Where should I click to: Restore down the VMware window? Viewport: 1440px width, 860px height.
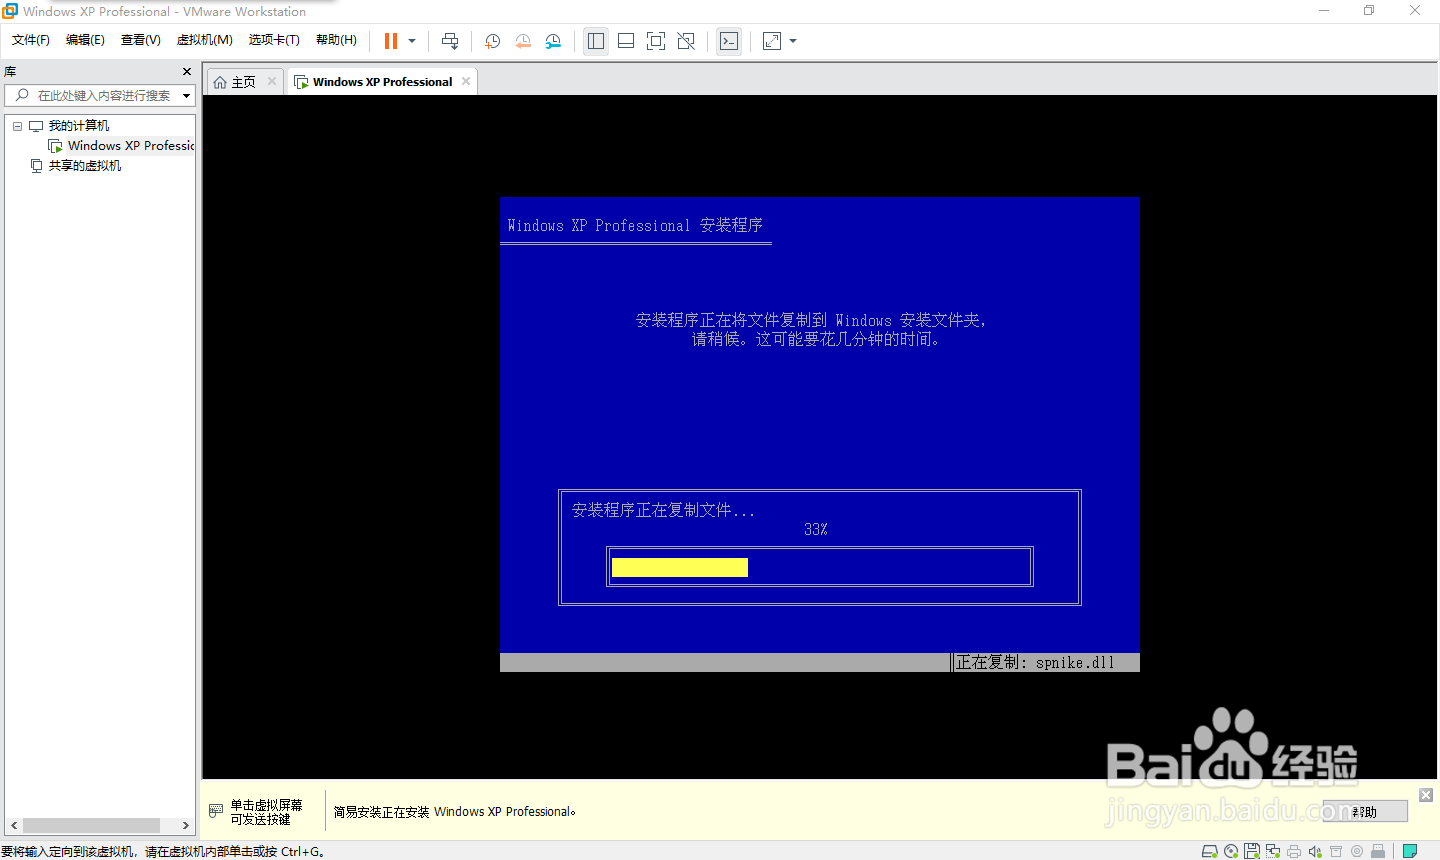[x=1369, y=11]
